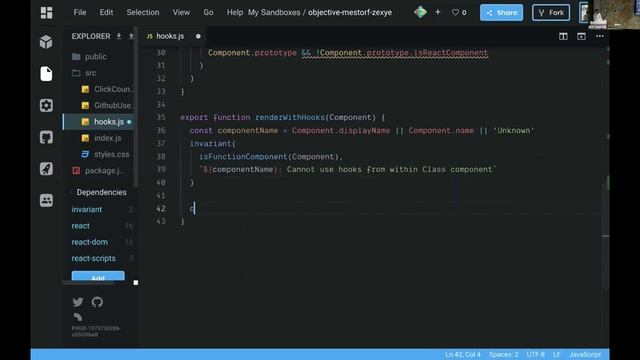Click the invariant dependency

pyautogui.click(x=87, y=209)
